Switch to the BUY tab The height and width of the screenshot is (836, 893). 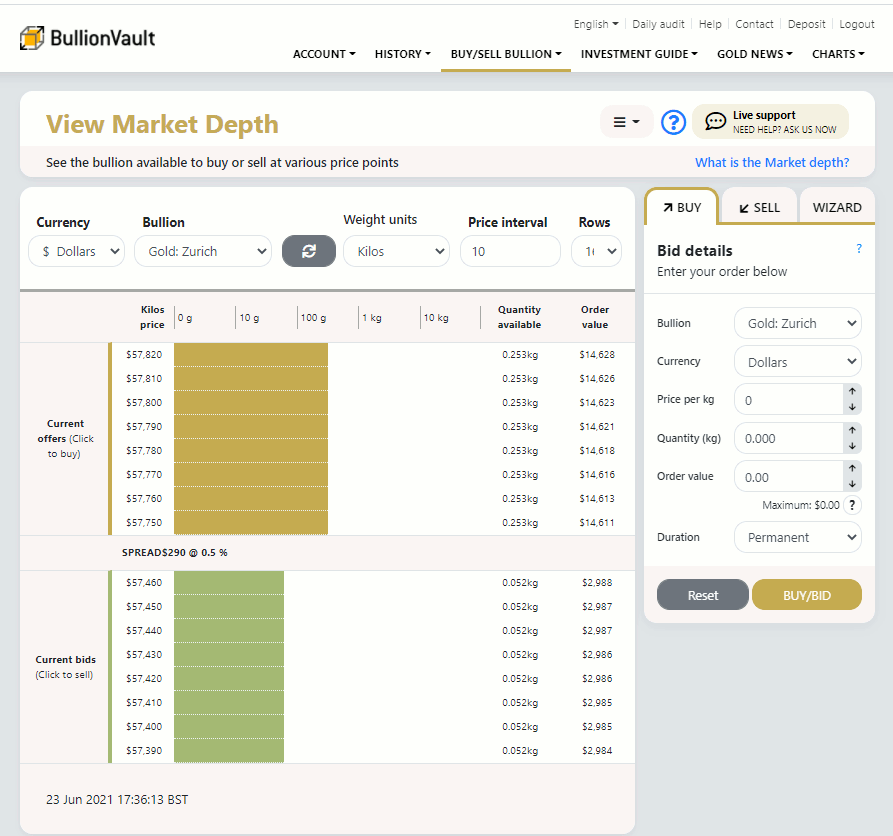682,207
